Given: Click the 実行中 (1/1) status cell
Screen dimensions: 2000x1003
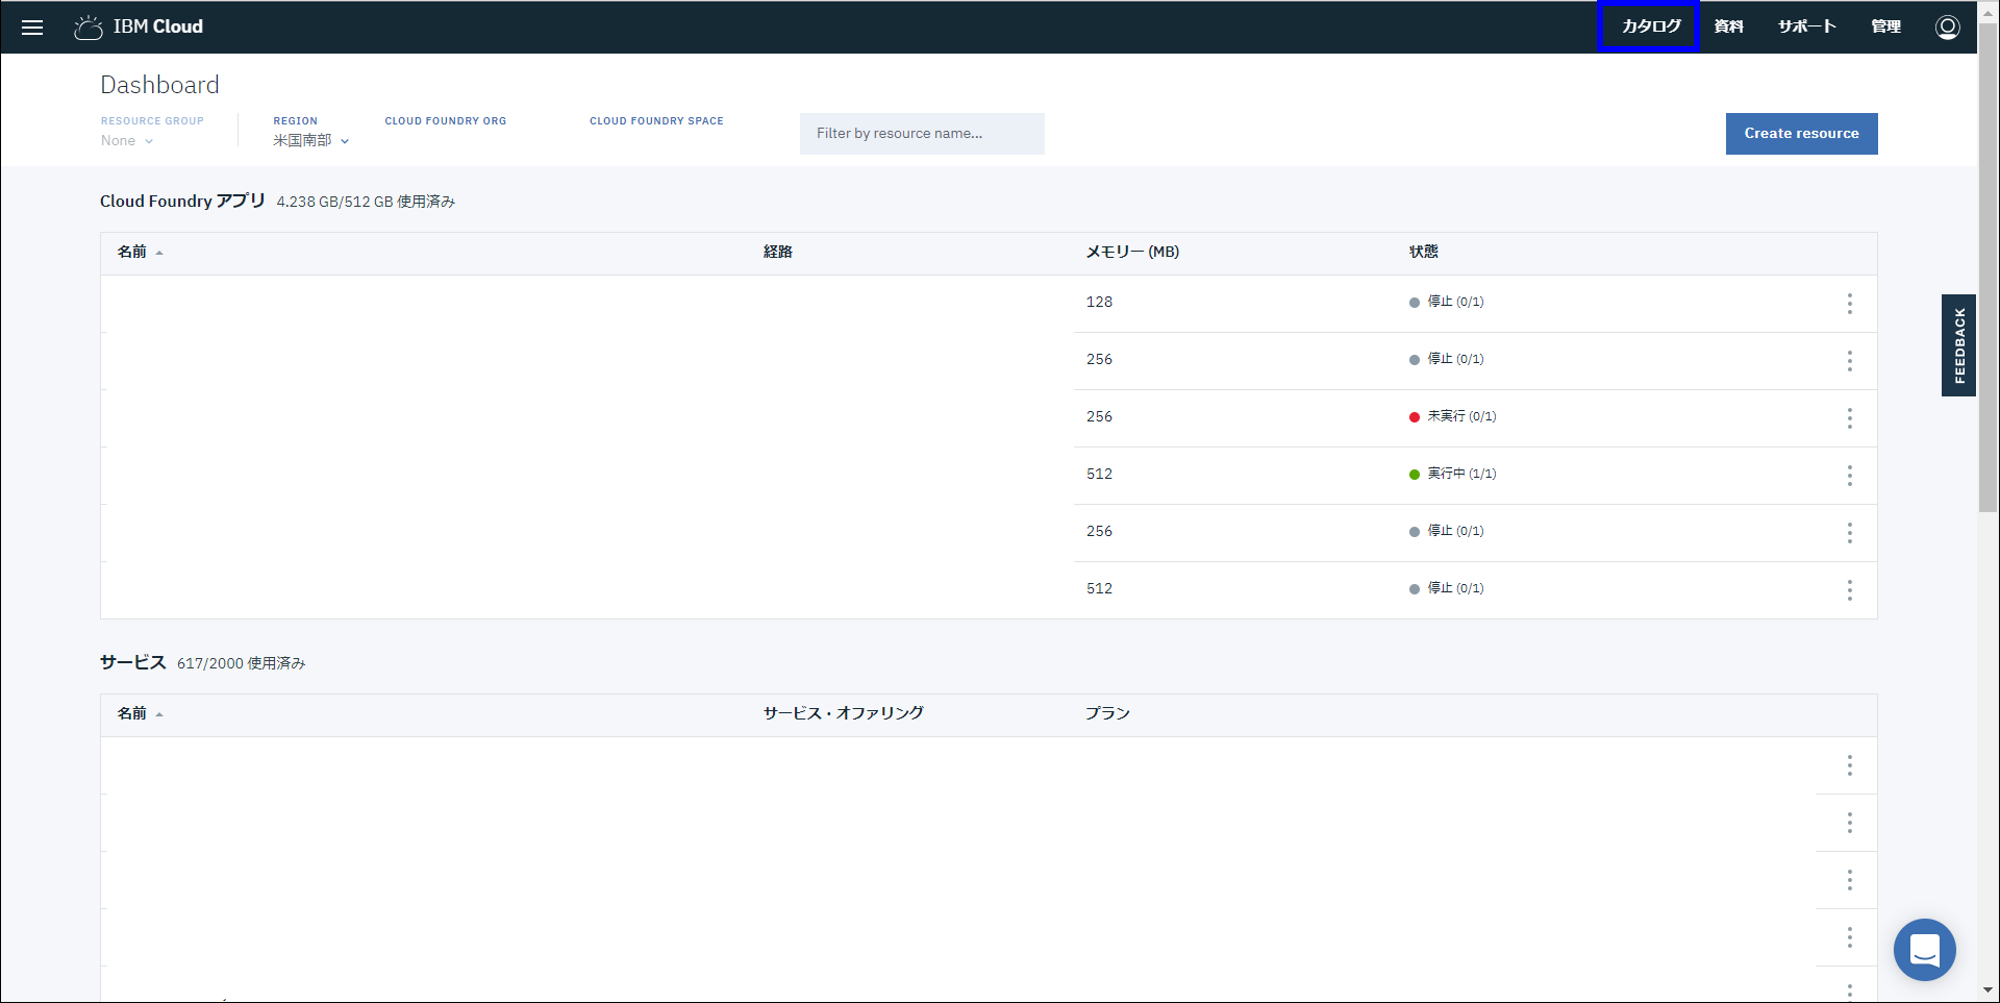Looking at the screenshot, I should [1452, 474].
